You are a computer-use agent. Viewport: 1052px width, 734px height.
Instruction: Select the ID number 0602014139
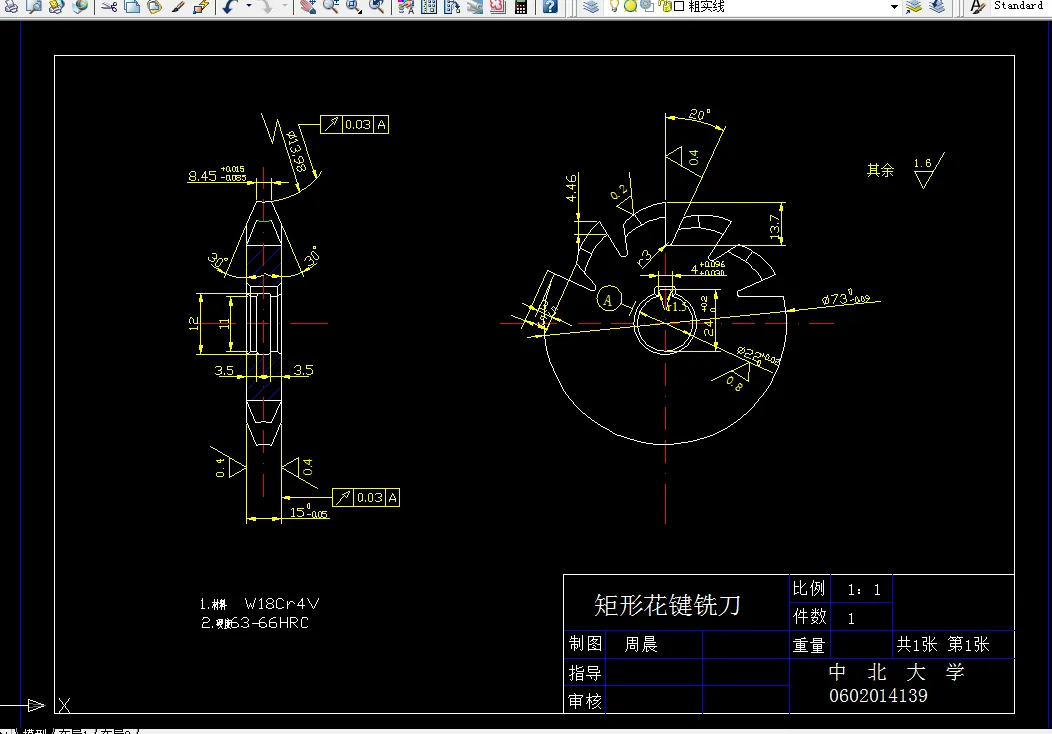878,696
